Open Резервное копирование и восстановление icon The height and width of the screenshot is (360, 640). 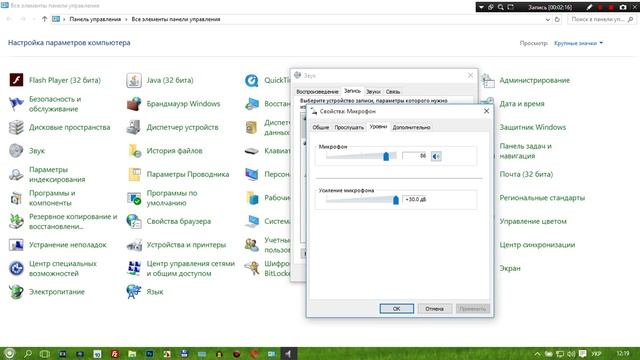point(16,221)
